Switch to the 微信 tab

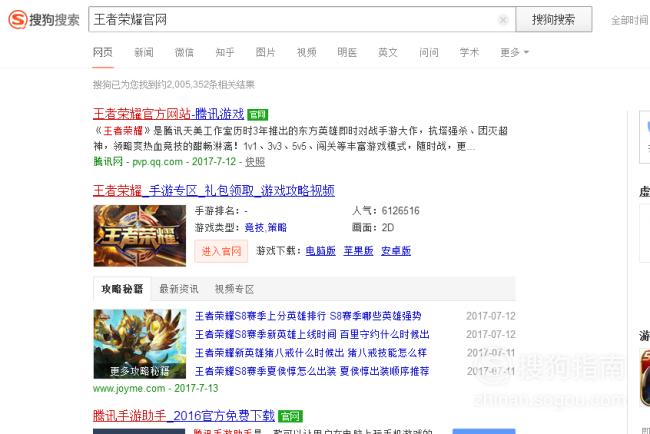(184, 52)
